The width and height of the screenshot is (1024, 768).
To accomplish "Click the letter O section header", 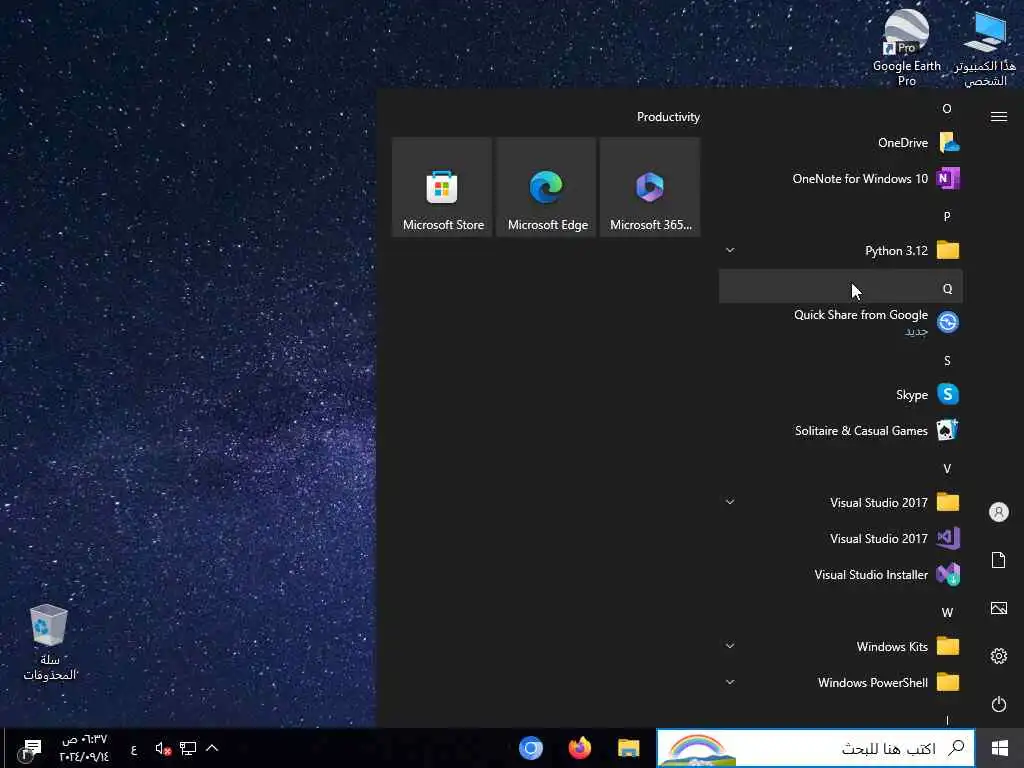I will tap(947, 109).
